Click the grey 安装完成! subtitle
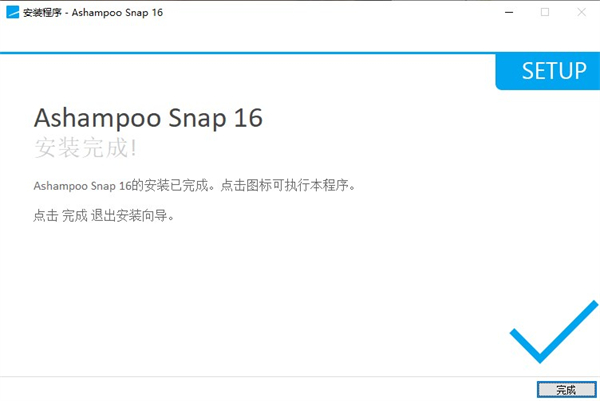The image size is (600, 401). tap(85, 148)
